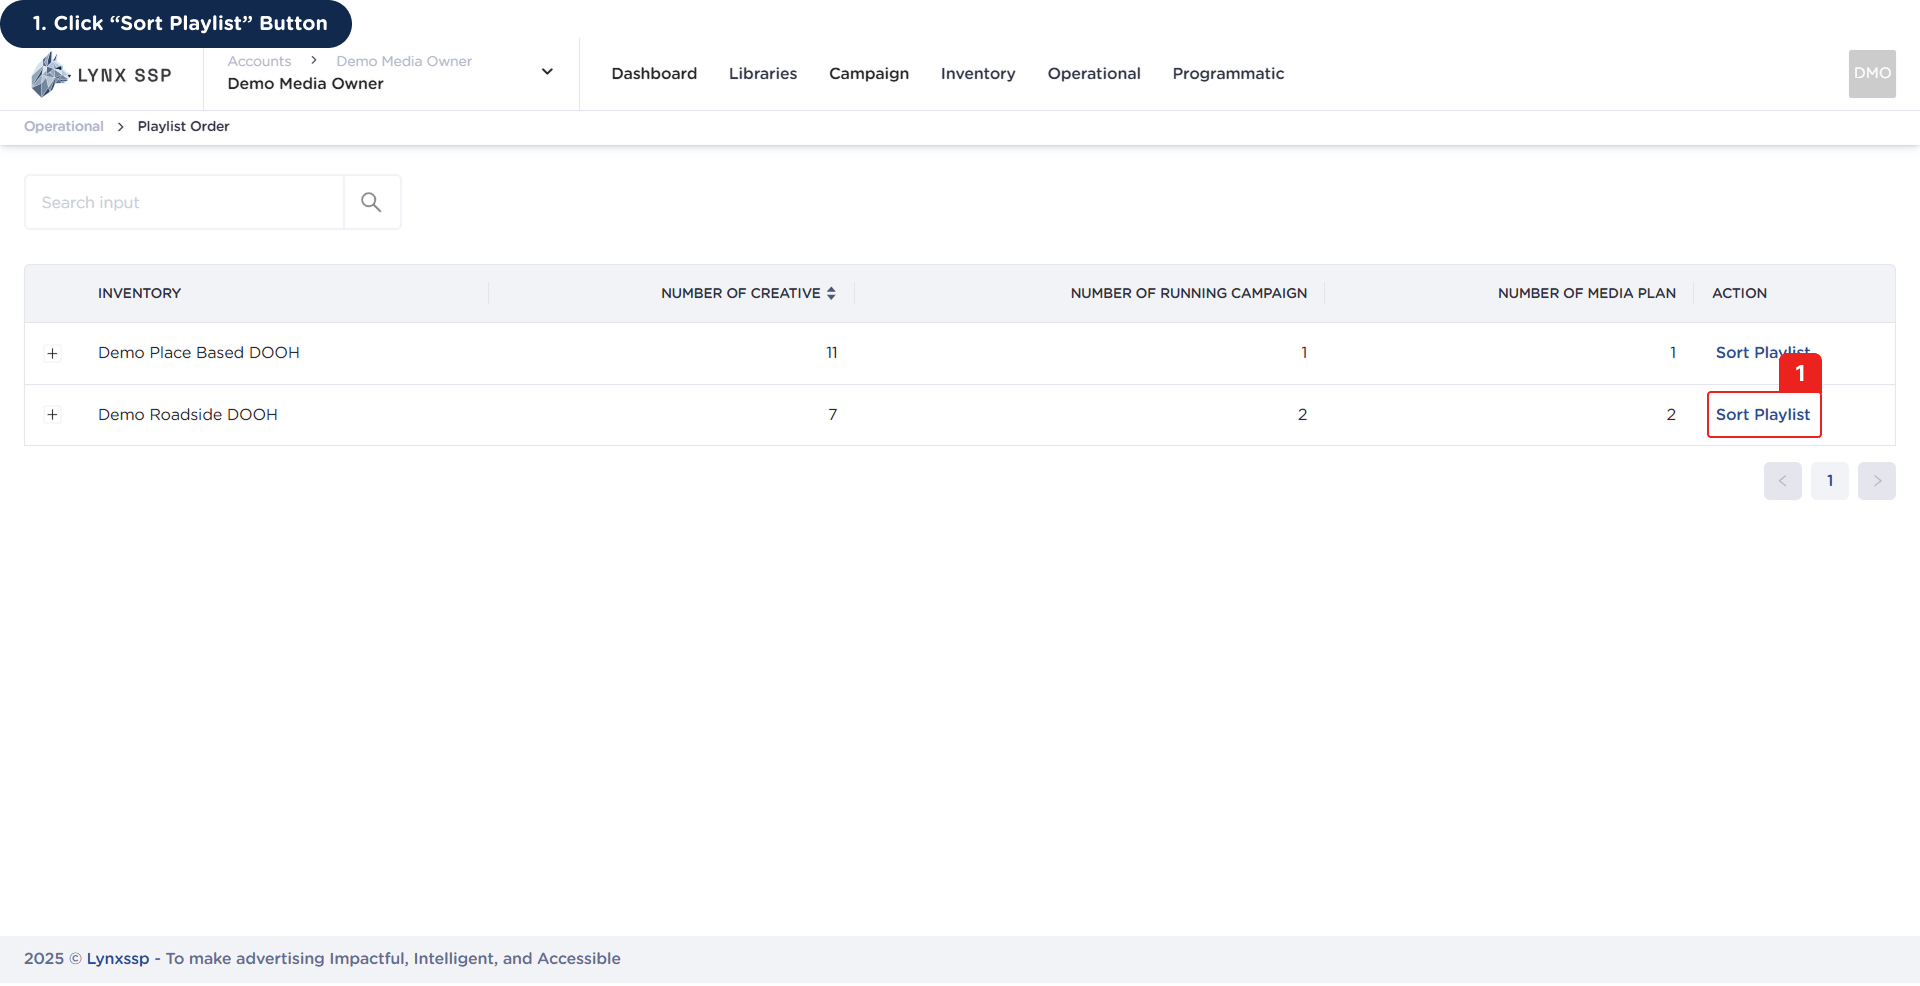The image size is (1920, 986).
Task: Sort by Number of Creative arrows
Action: pos(831,293)
